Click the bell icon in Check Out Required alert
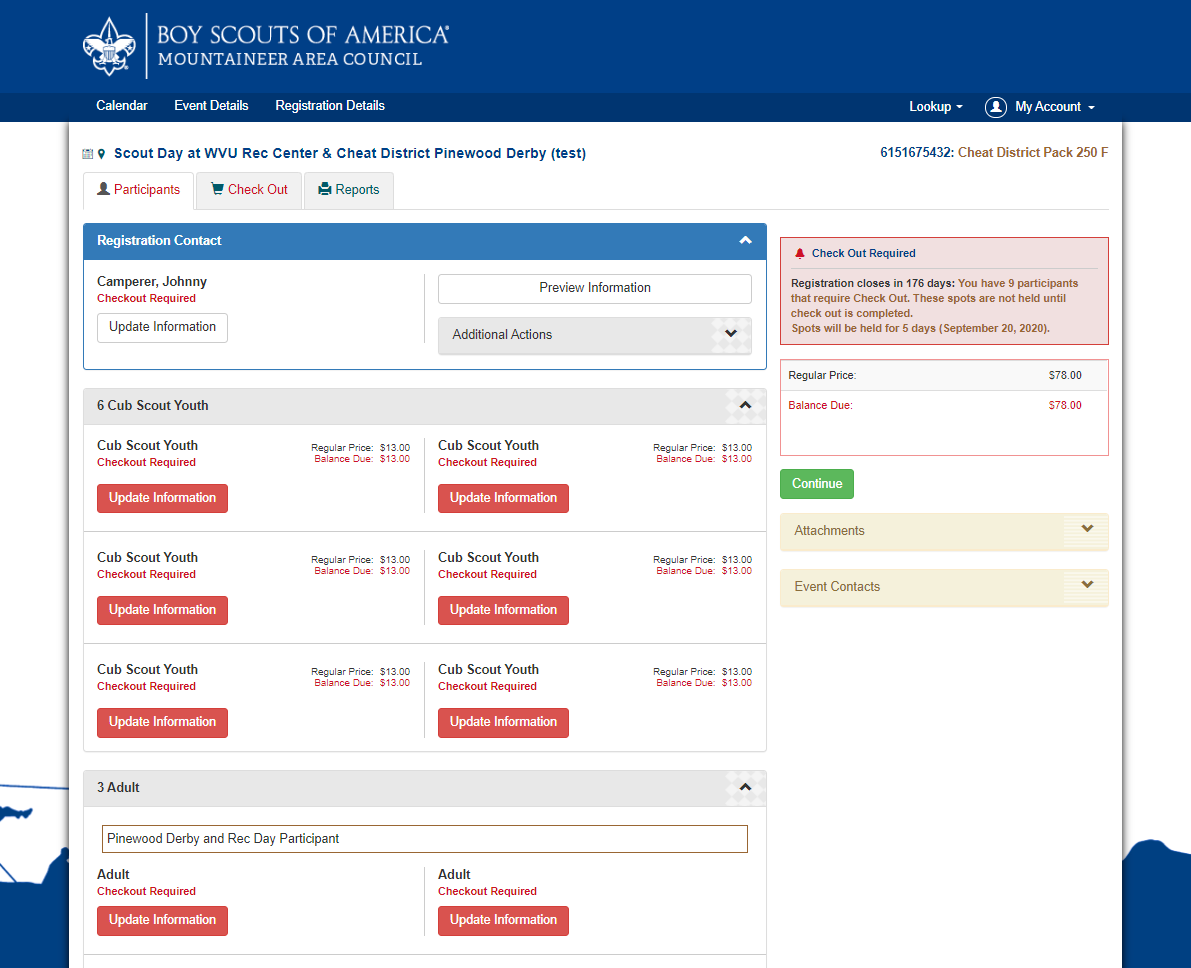1191x968 pixels. (799, 253)
